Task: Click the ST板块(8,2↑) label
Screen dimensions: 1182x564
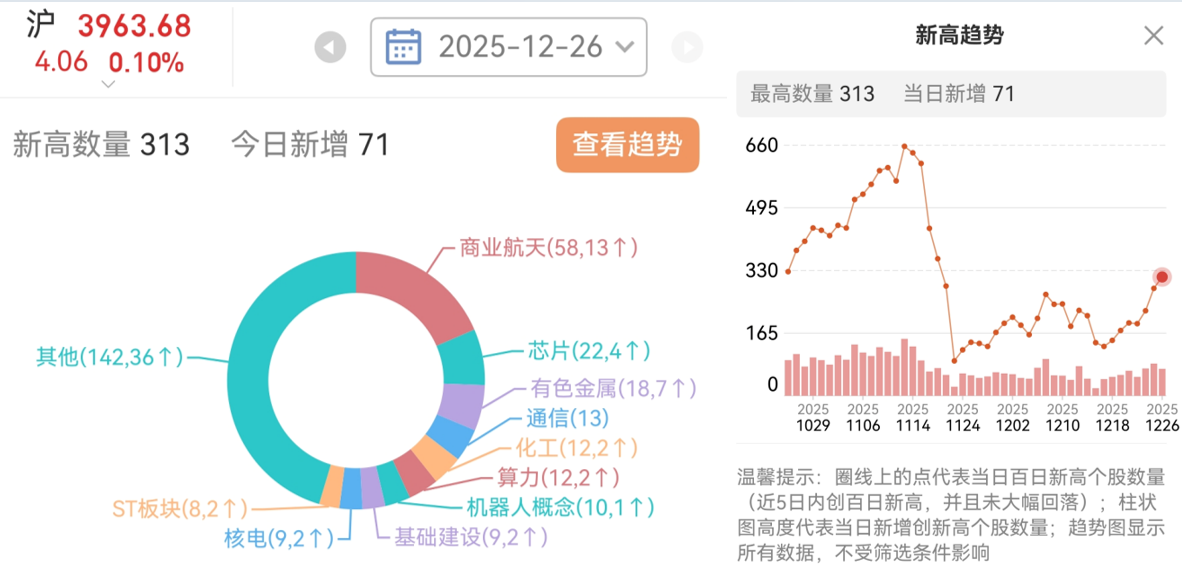Action: [x=179, y=509]
